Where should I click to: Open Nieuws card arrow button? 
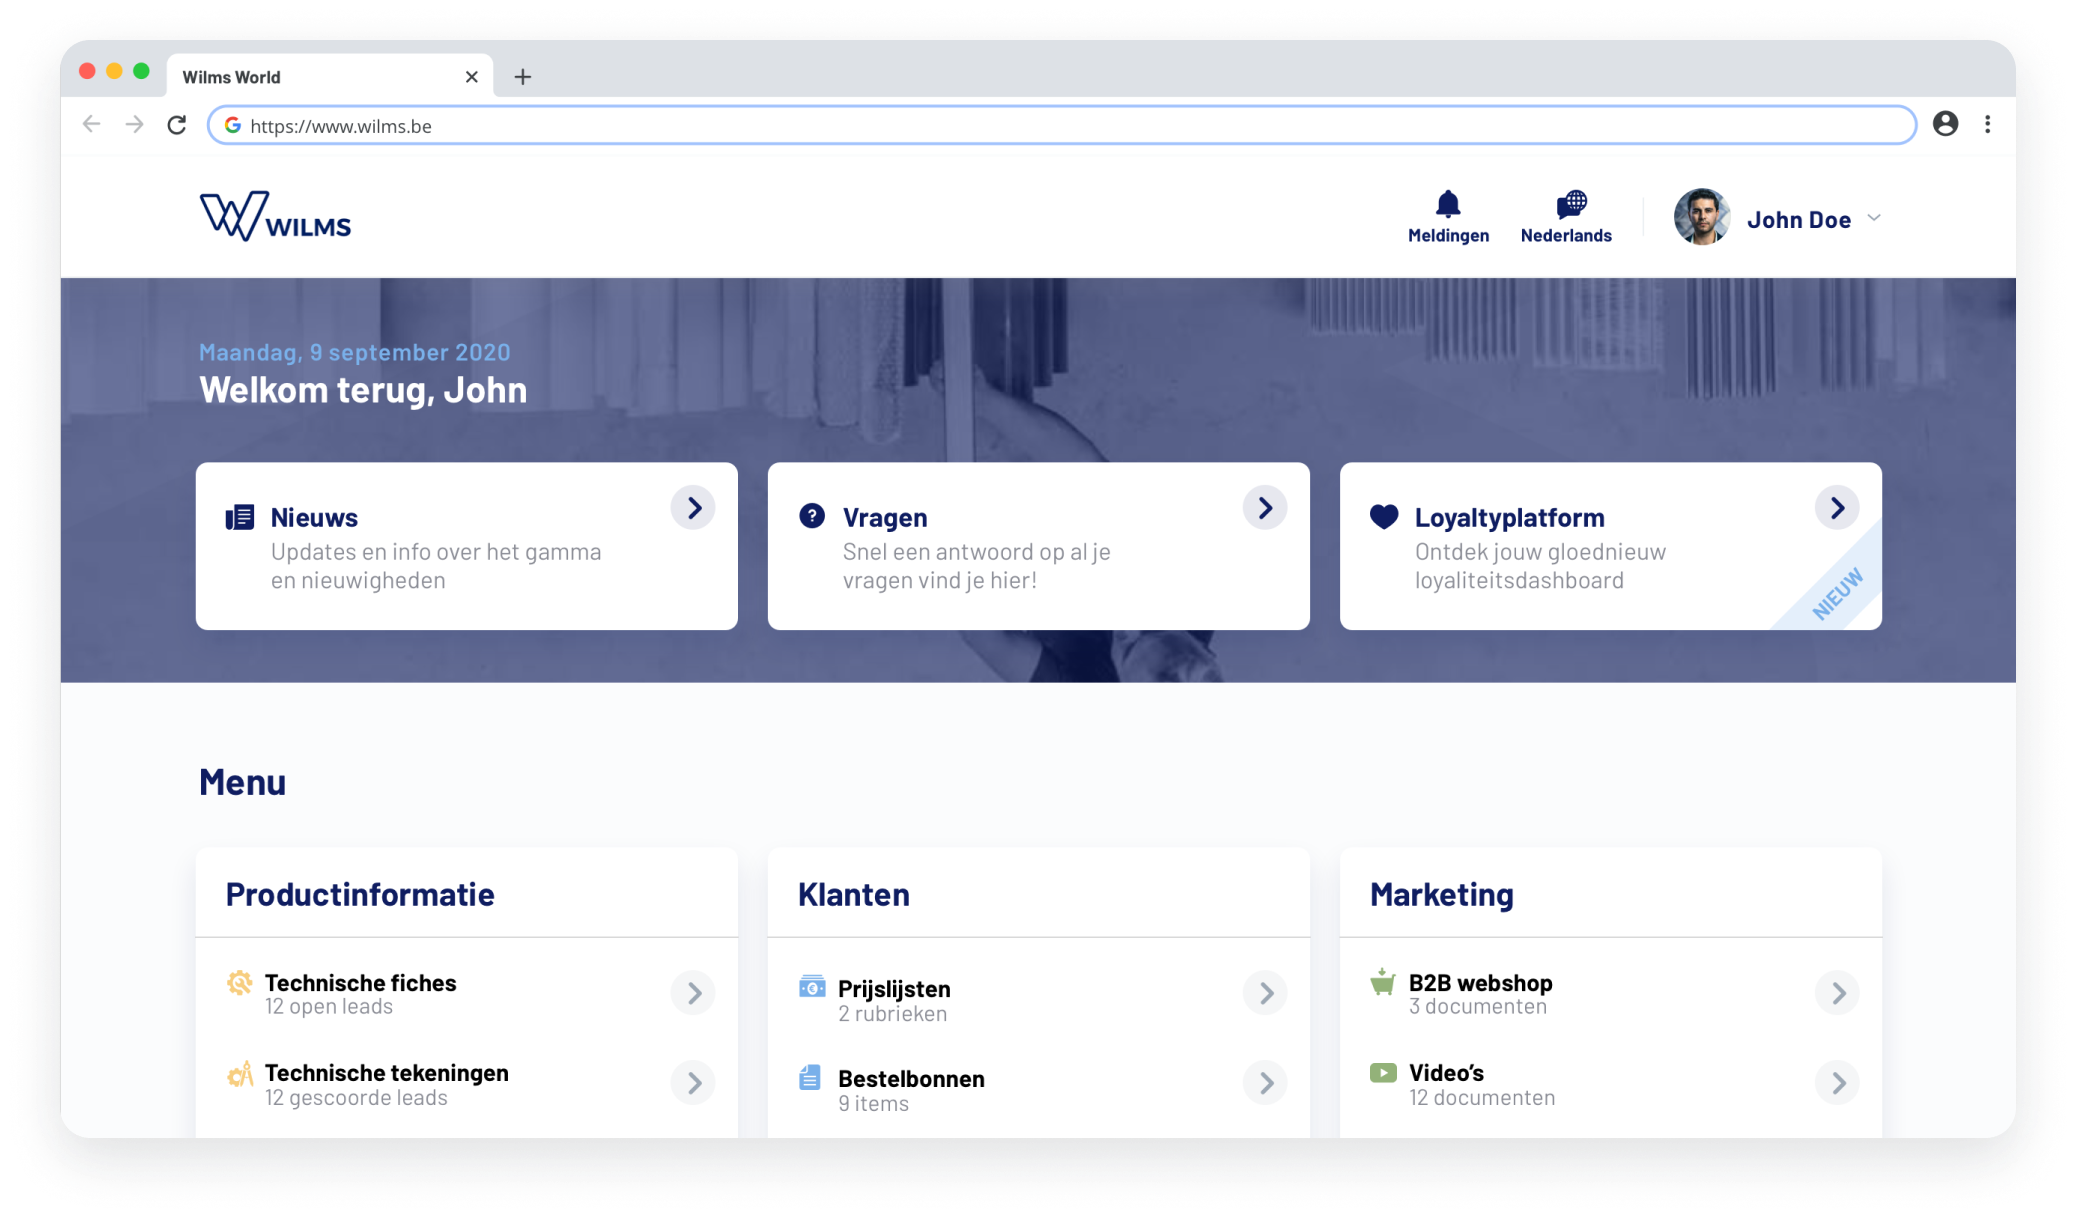click(693, 508)
